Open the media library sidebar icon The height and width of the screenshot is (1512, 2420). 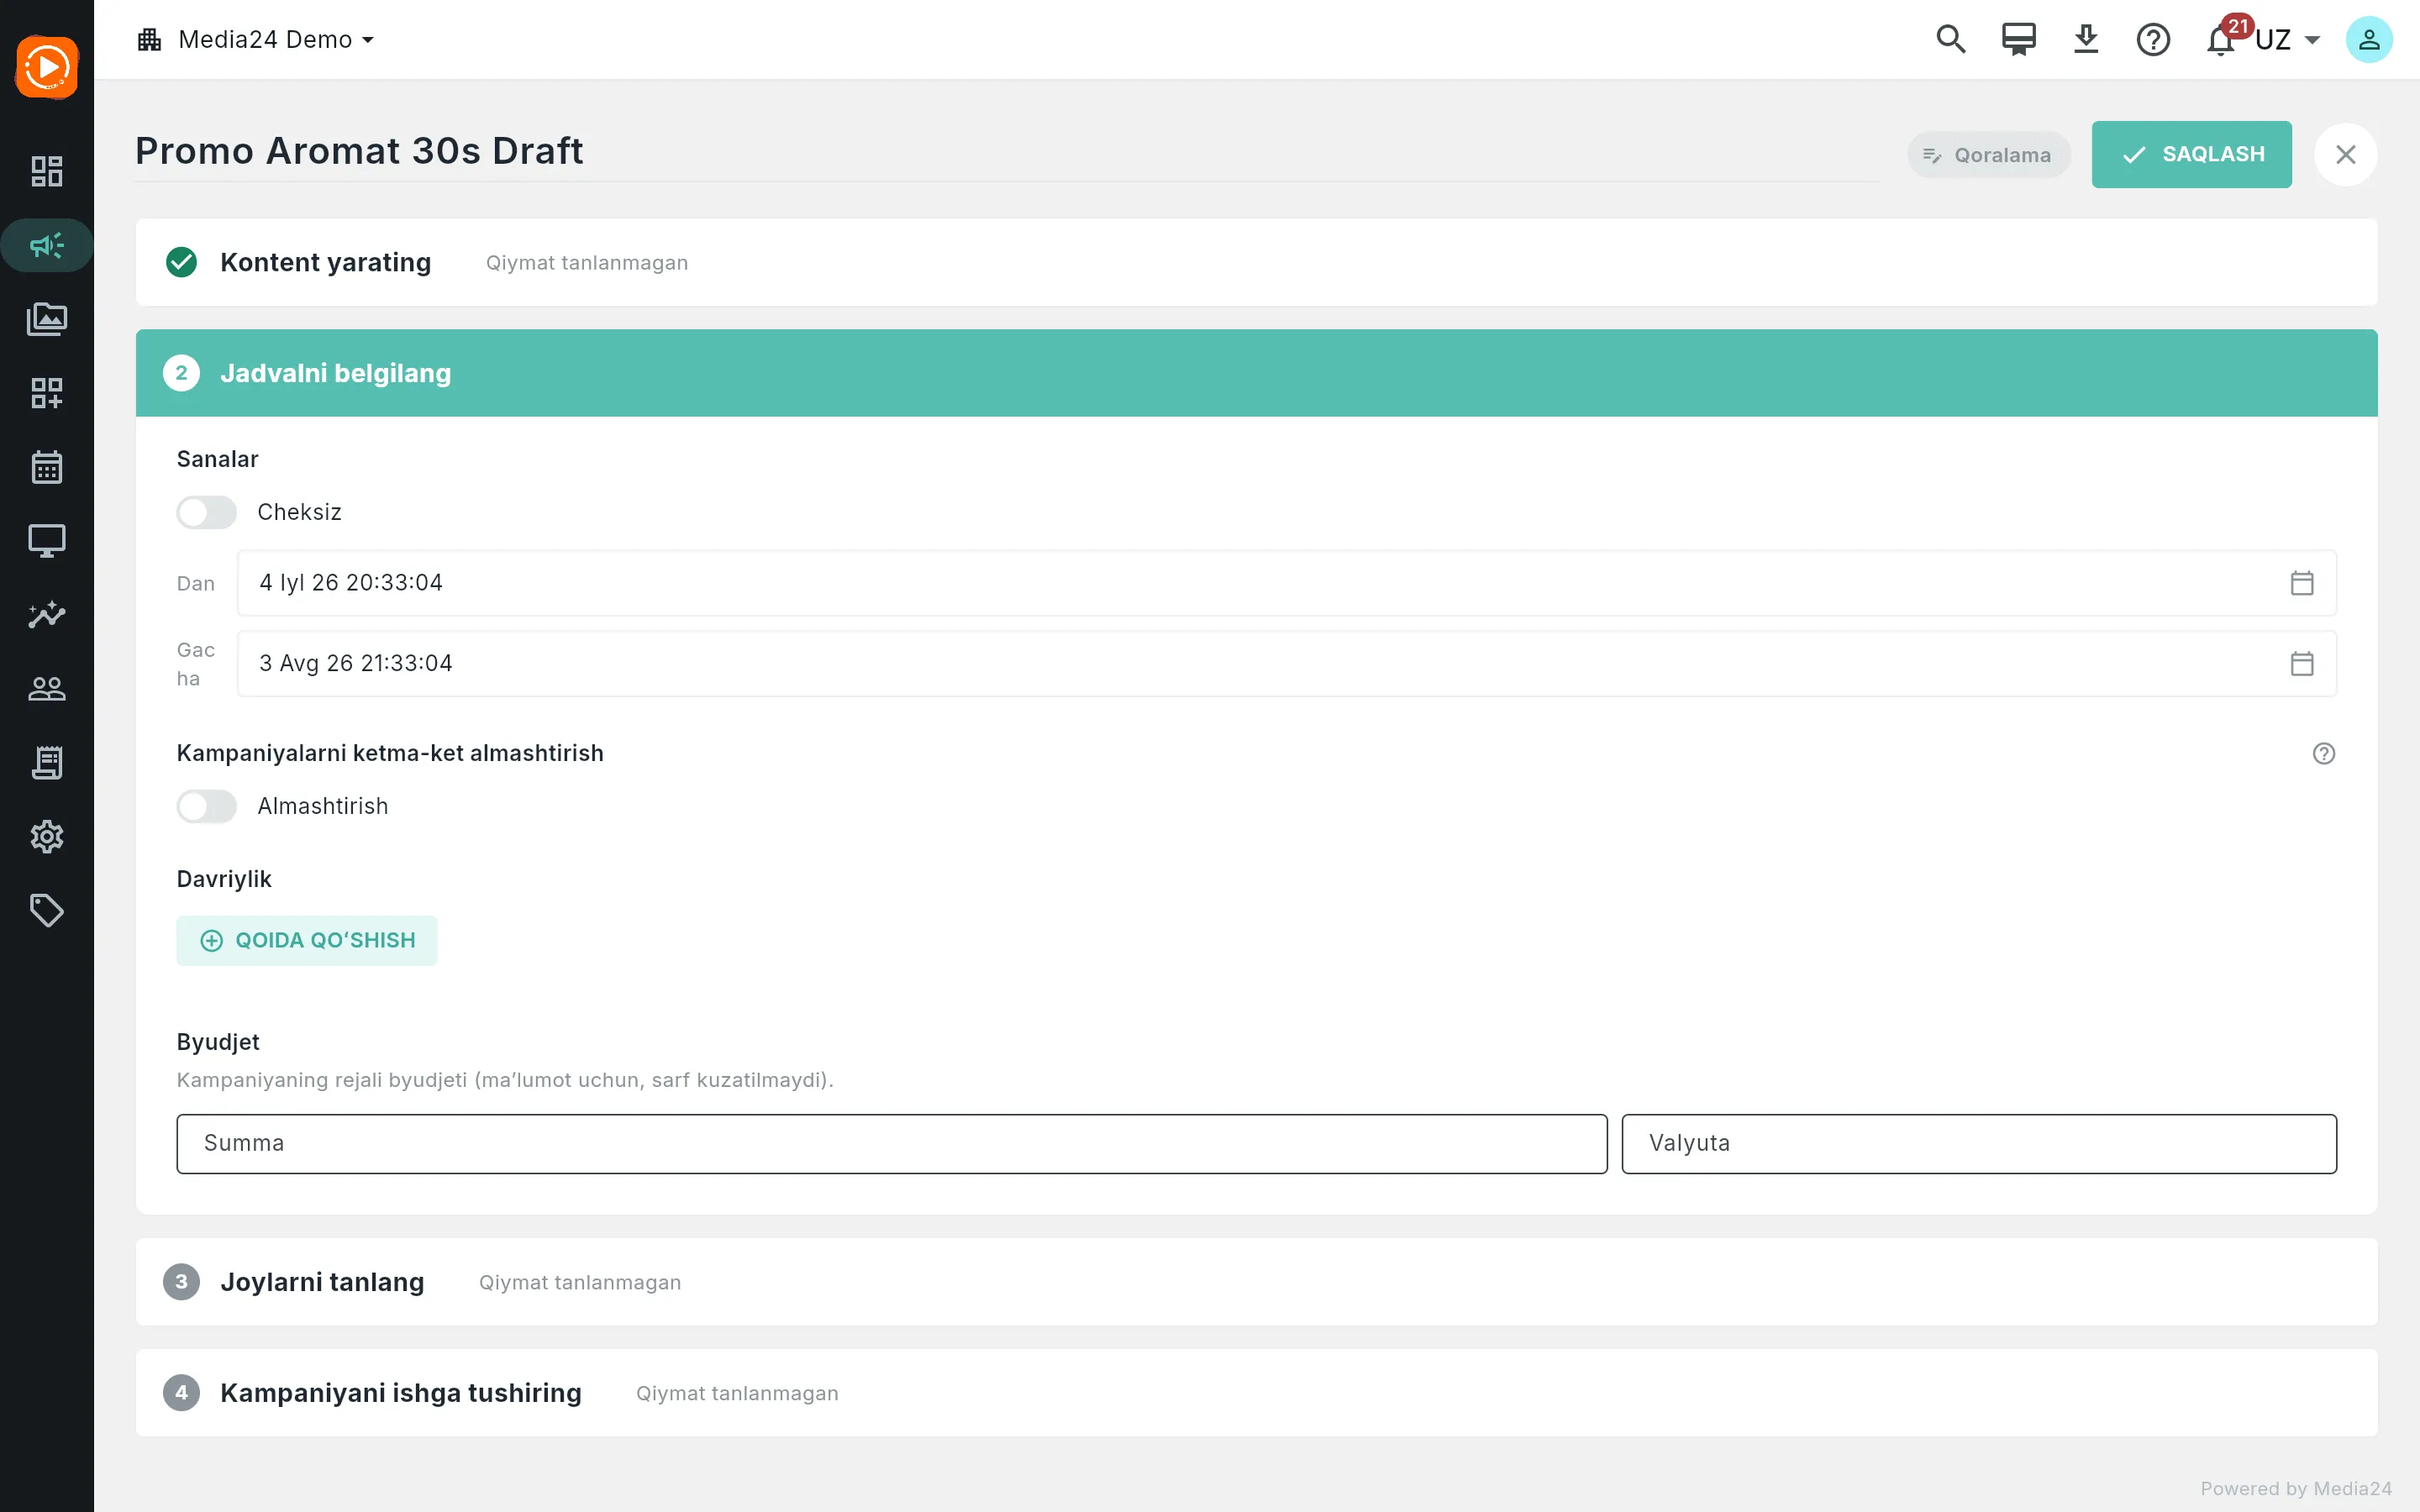tap(47, 319)
